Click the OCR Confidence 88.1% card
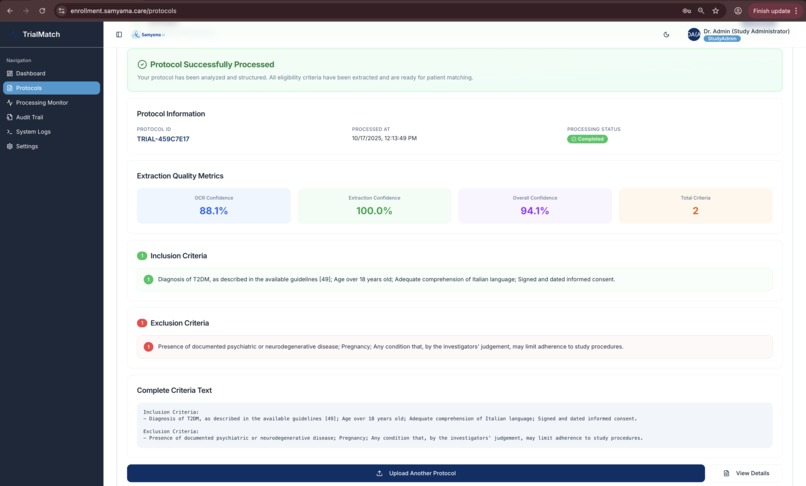This screenshot has width=806, height=486. click(214, 206)
